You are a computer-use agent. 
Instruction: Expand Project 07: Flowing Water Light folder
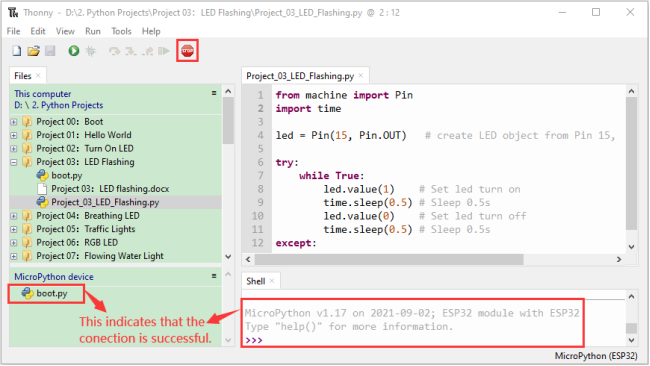click(14, 256)
